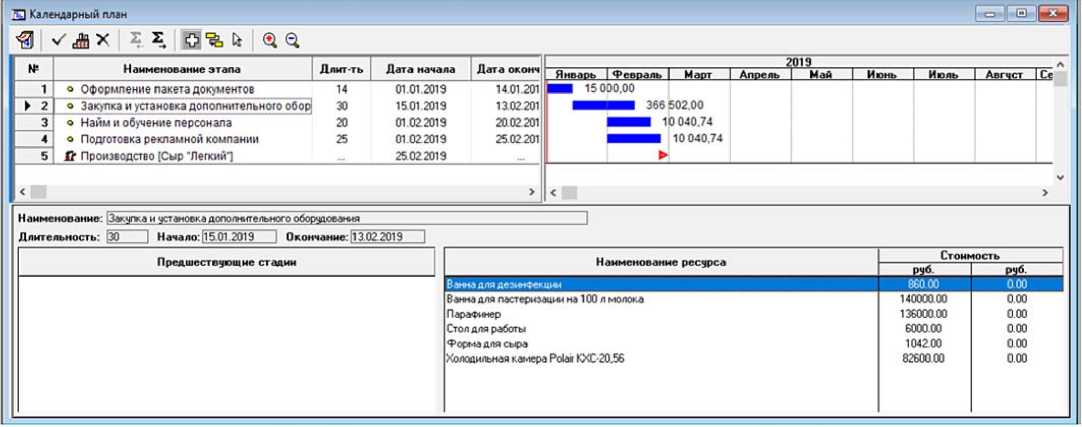Screen dimensions: 1082x427
Task: Select row Найм и обучение персонала
Action: (276, 123)
